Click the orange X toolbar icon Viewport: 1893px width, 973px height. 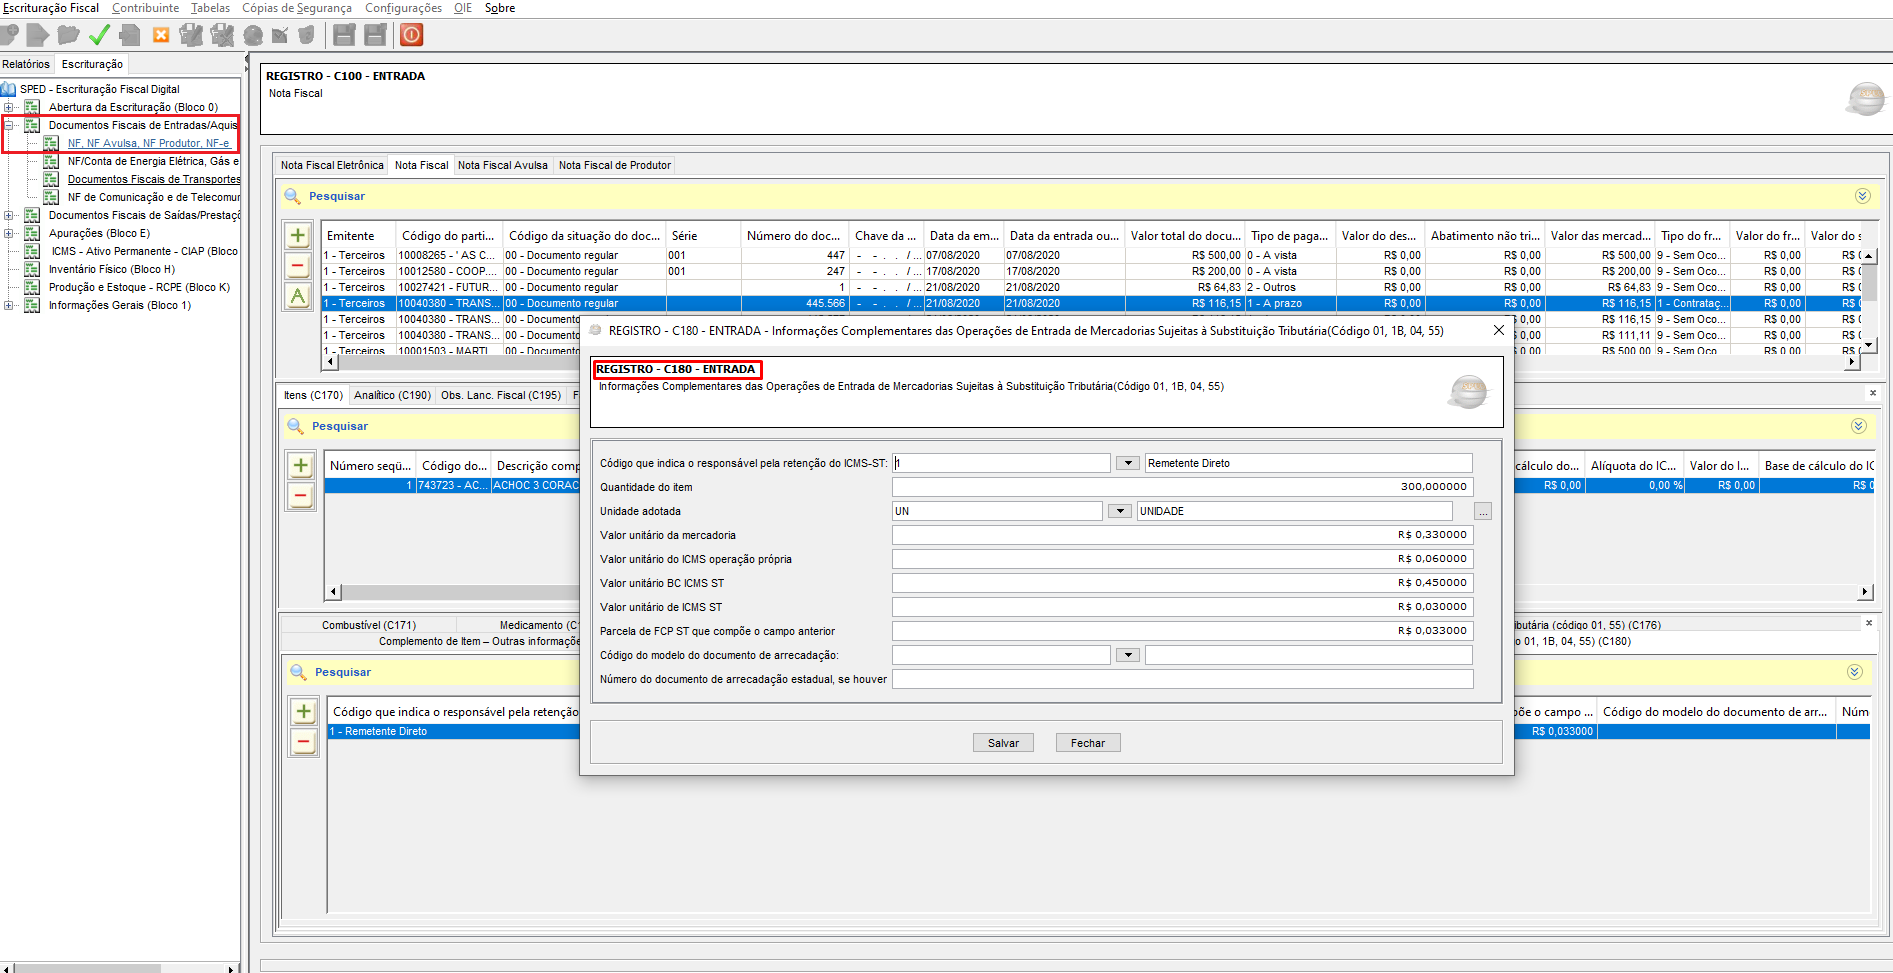pos(160,35)
